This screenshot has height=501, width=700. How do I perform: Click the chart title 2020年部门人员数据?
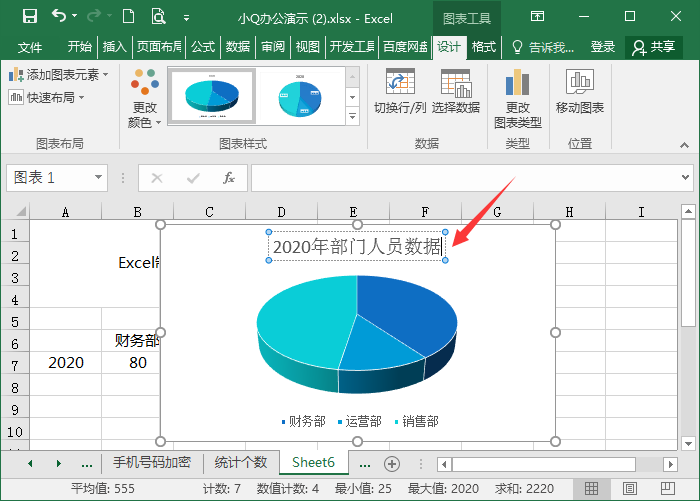pos(357,246)
